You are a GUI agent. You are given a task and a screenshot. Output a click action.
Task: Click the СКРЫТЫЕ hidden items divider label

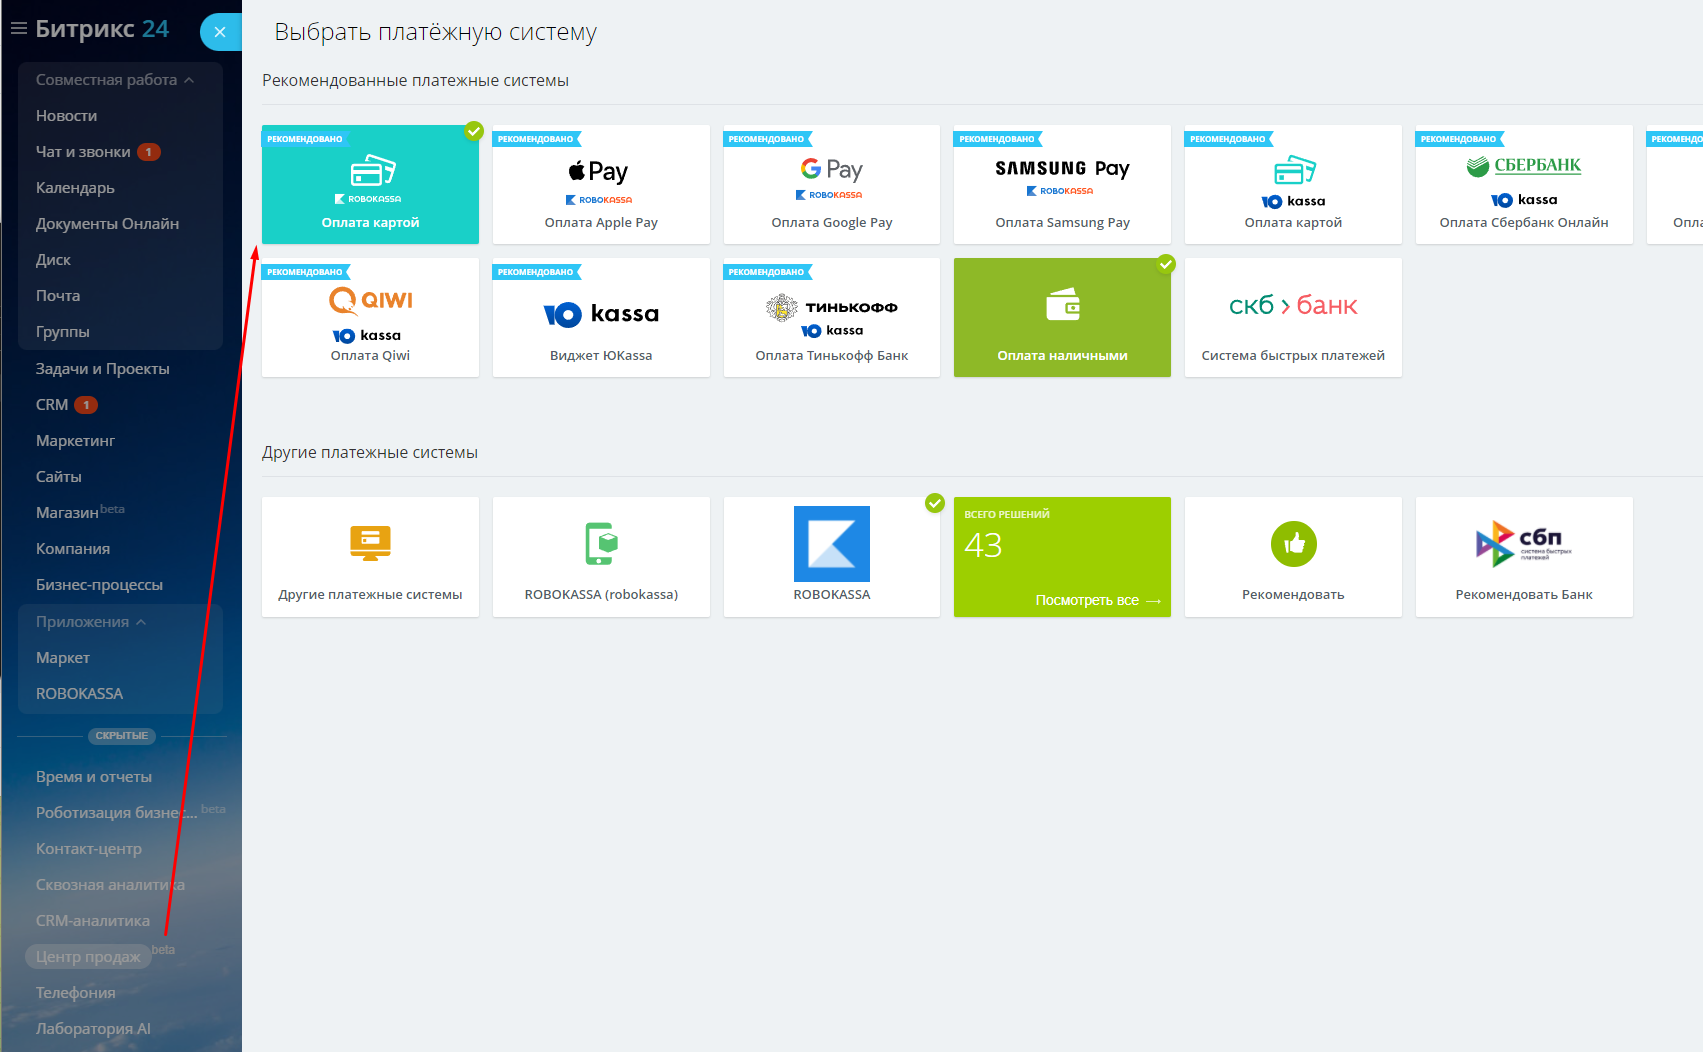(x=122, y=736)
